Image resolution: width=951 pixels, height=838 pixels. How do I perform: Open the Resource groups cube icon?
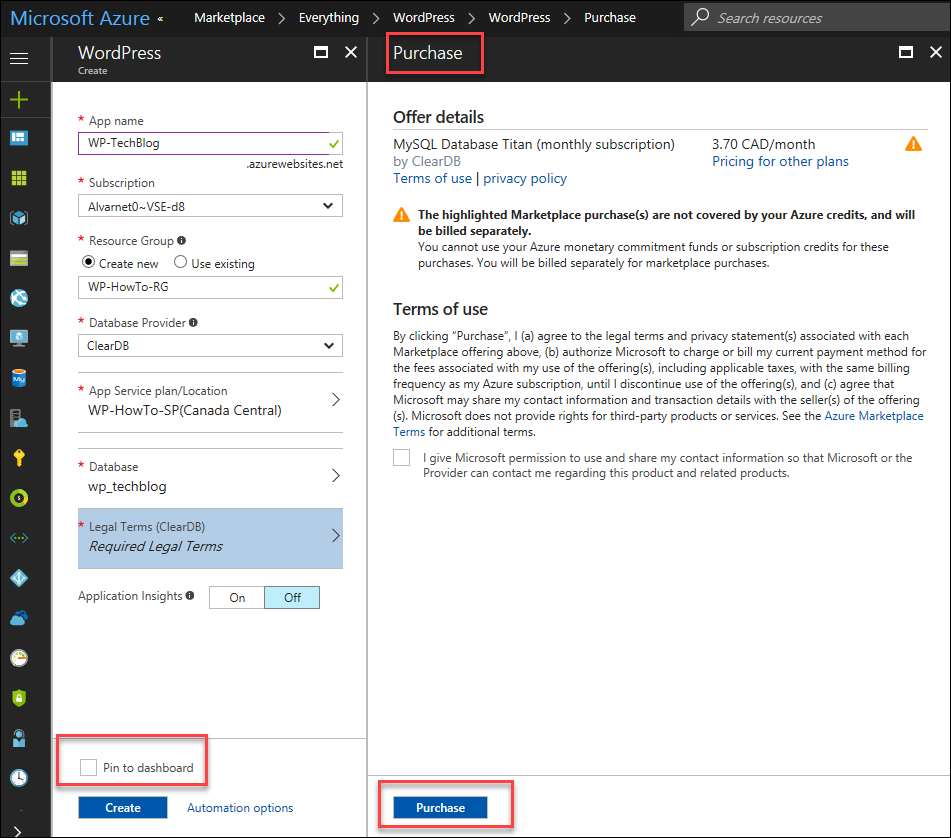click(19, 218)
